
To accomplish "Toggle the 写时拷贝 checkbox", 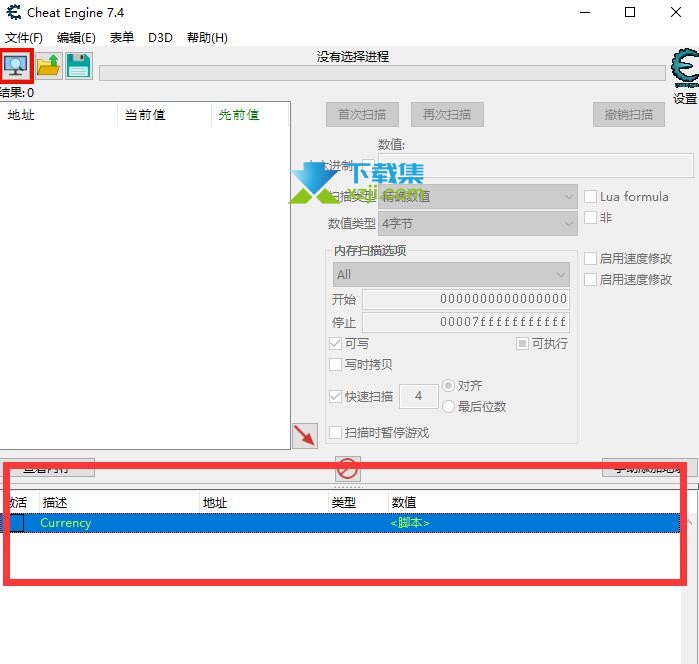I will click(335, 365).
